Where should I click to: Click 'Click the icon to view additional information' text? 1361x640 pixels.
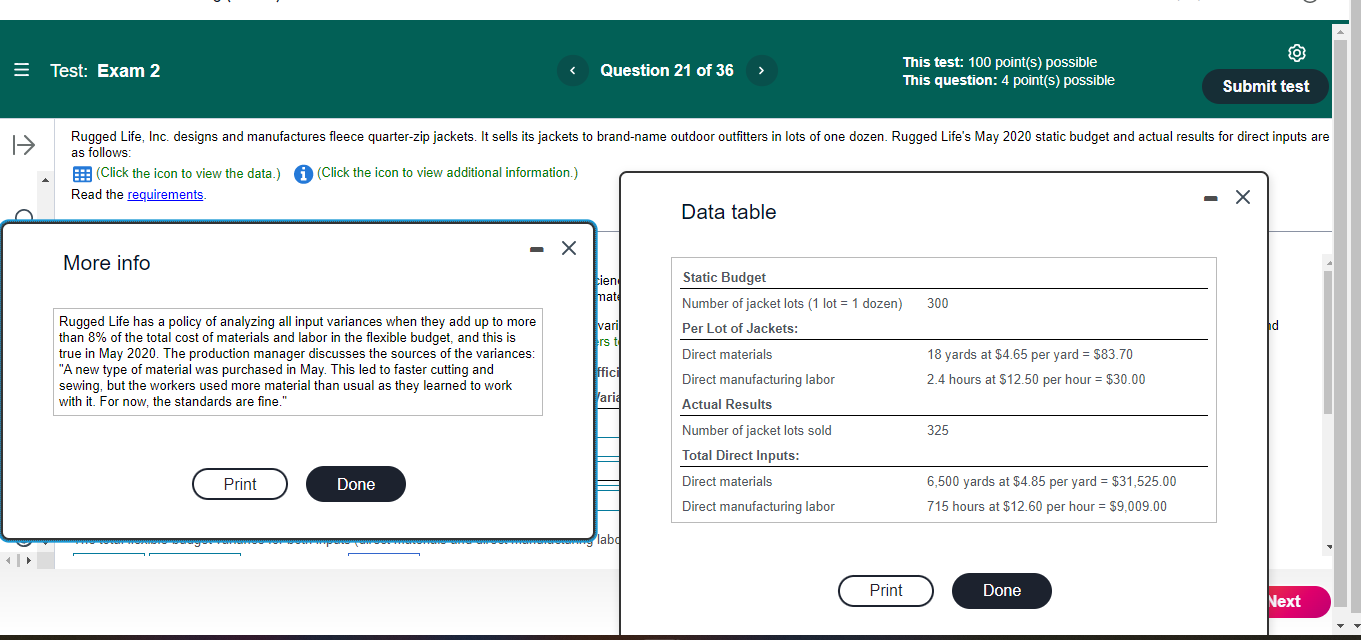pos(447,173)
